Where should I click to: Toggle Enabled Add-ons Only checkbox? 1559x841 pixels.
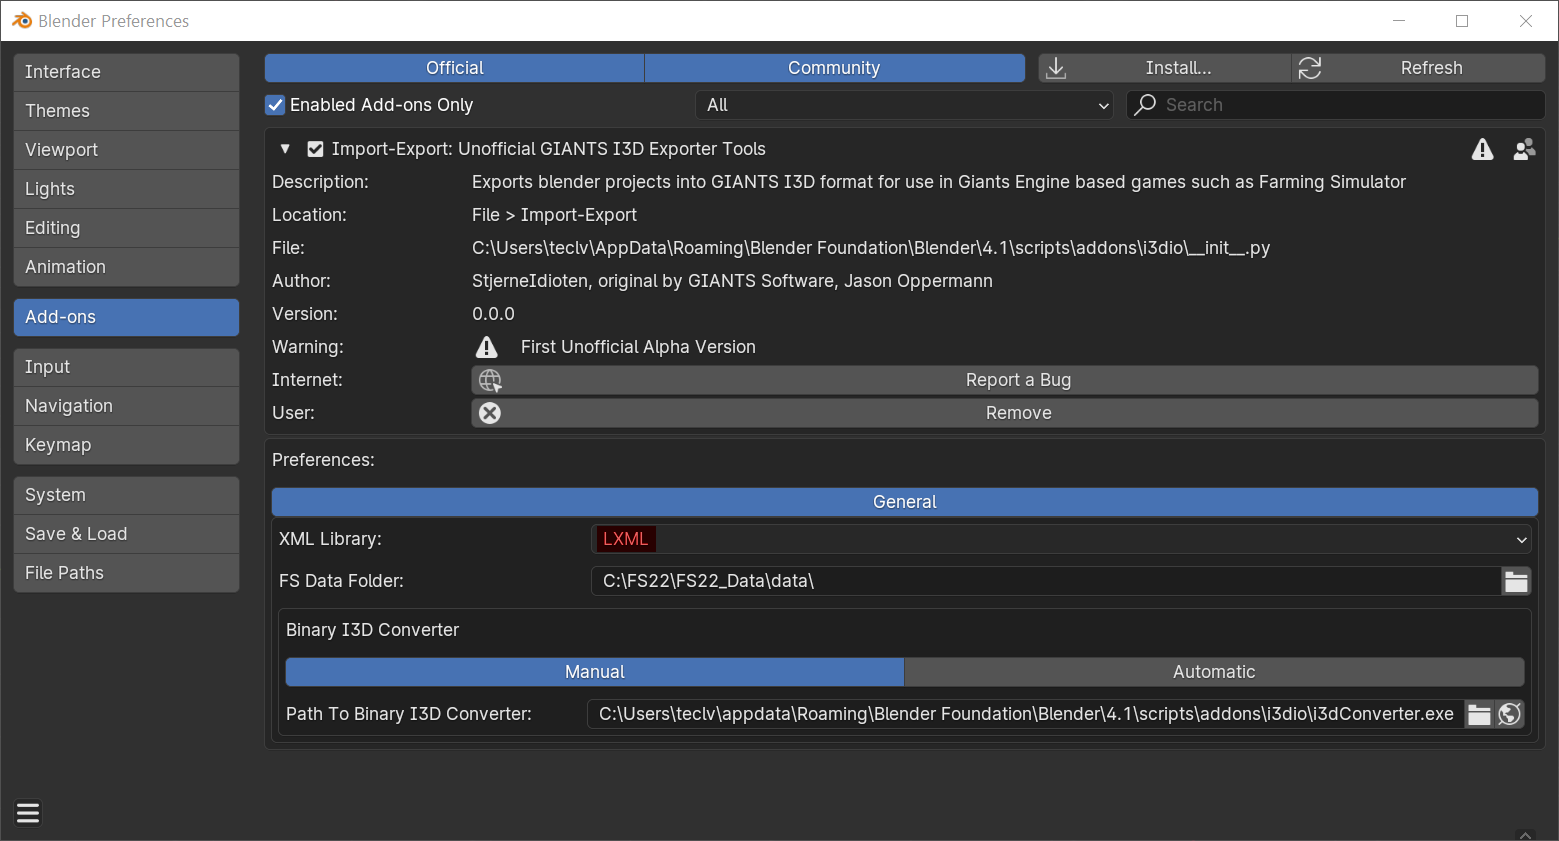point(275,105)
